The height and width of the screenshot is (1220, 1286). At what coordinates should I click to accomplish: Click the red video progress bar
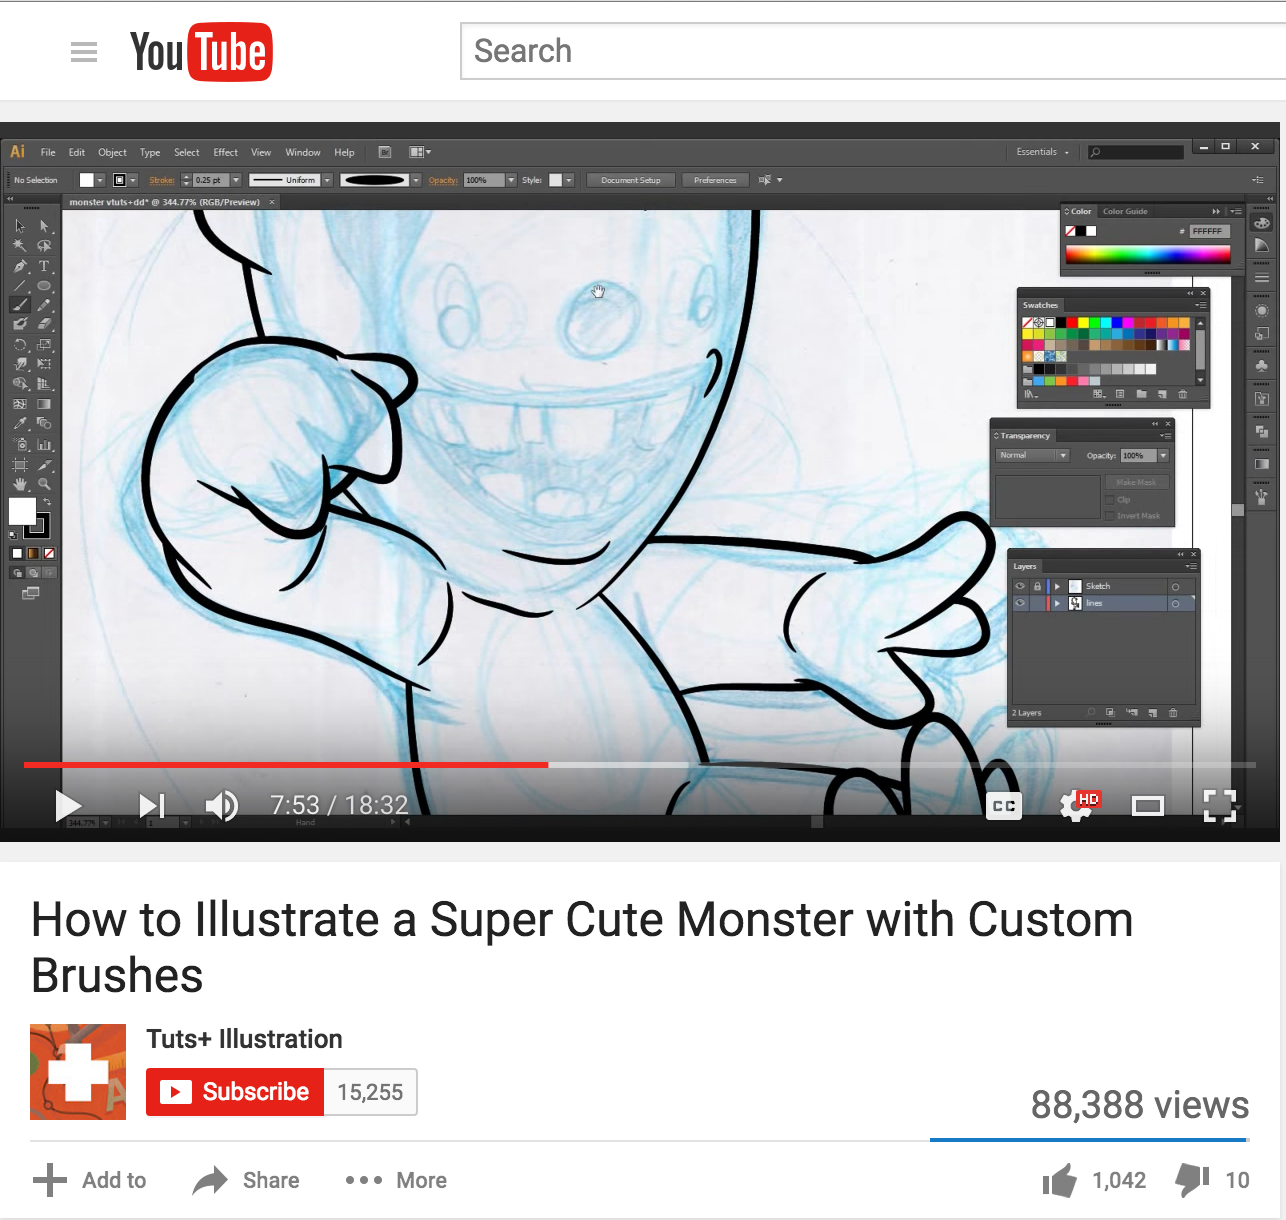pos(286,765)
